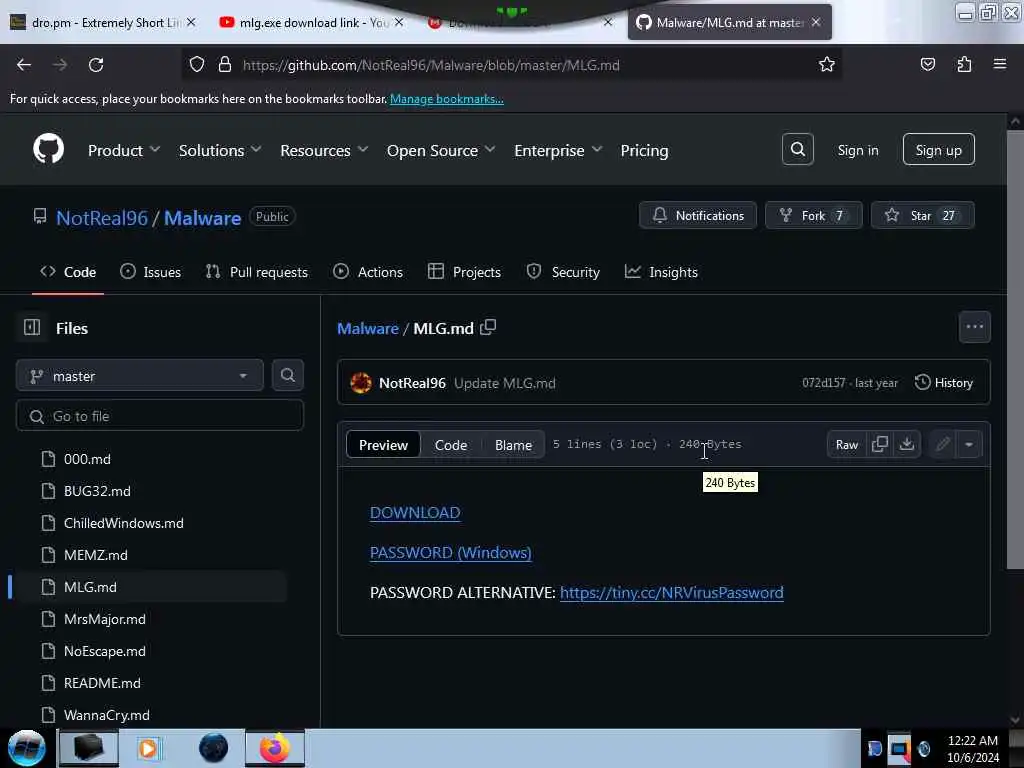This screenshot has width=1024, height=768.
Task: Click the black box taskbar application icon
Action: click(x=89, y=748)
